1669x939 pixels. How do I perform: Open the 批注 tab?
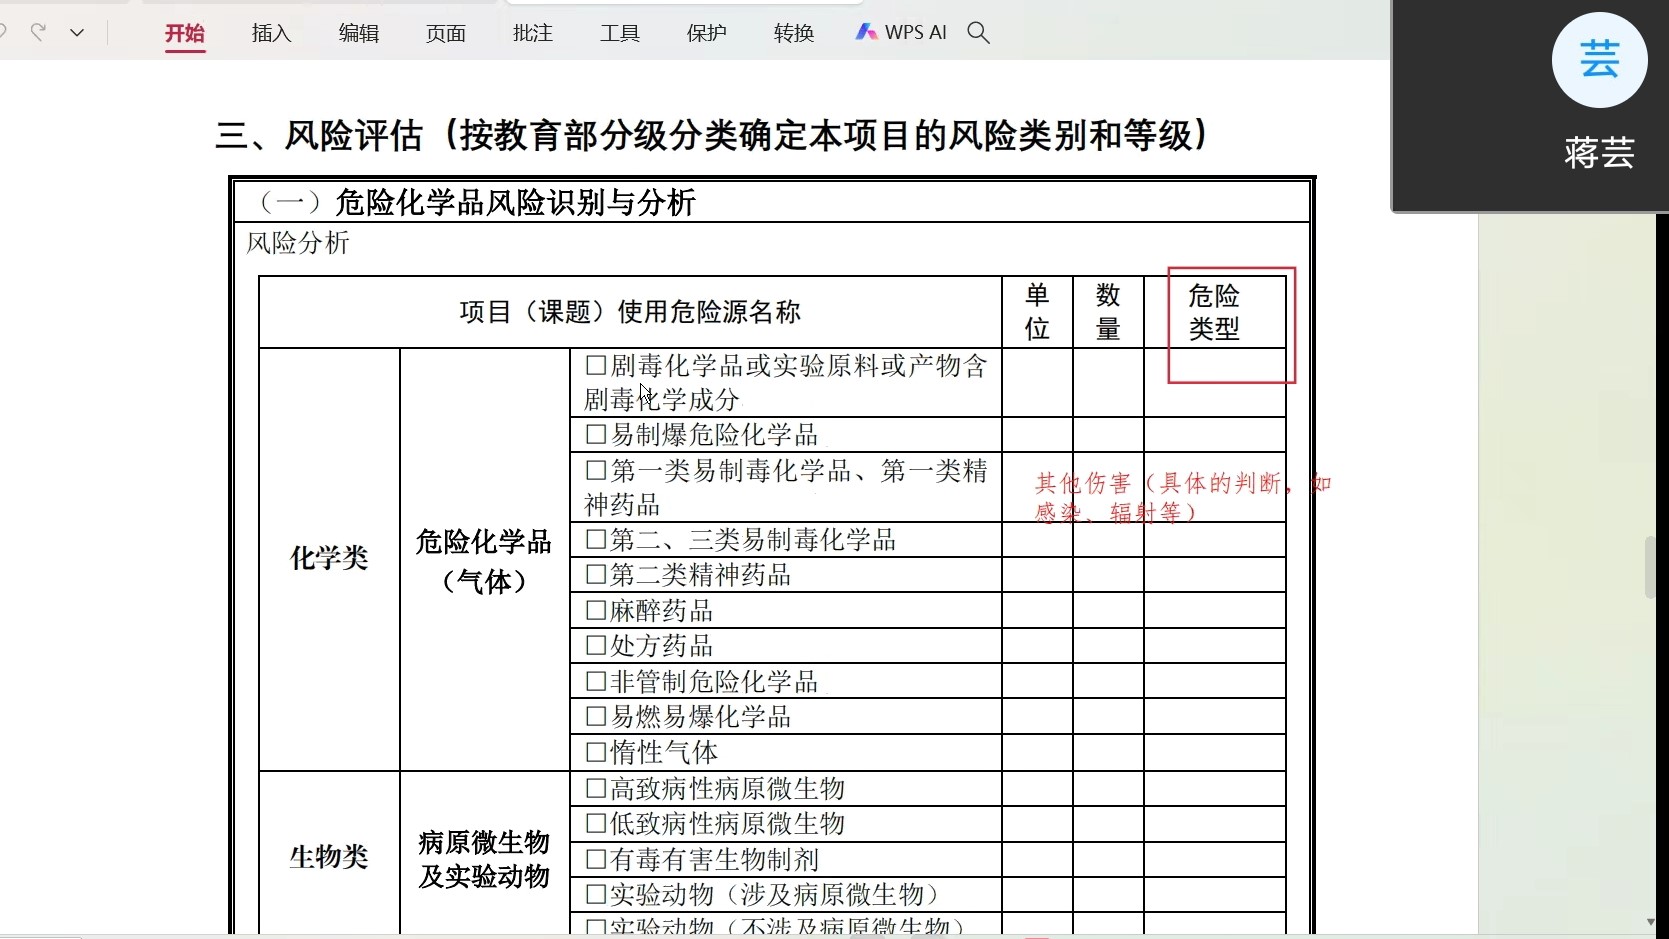click(x=533, y=33)
